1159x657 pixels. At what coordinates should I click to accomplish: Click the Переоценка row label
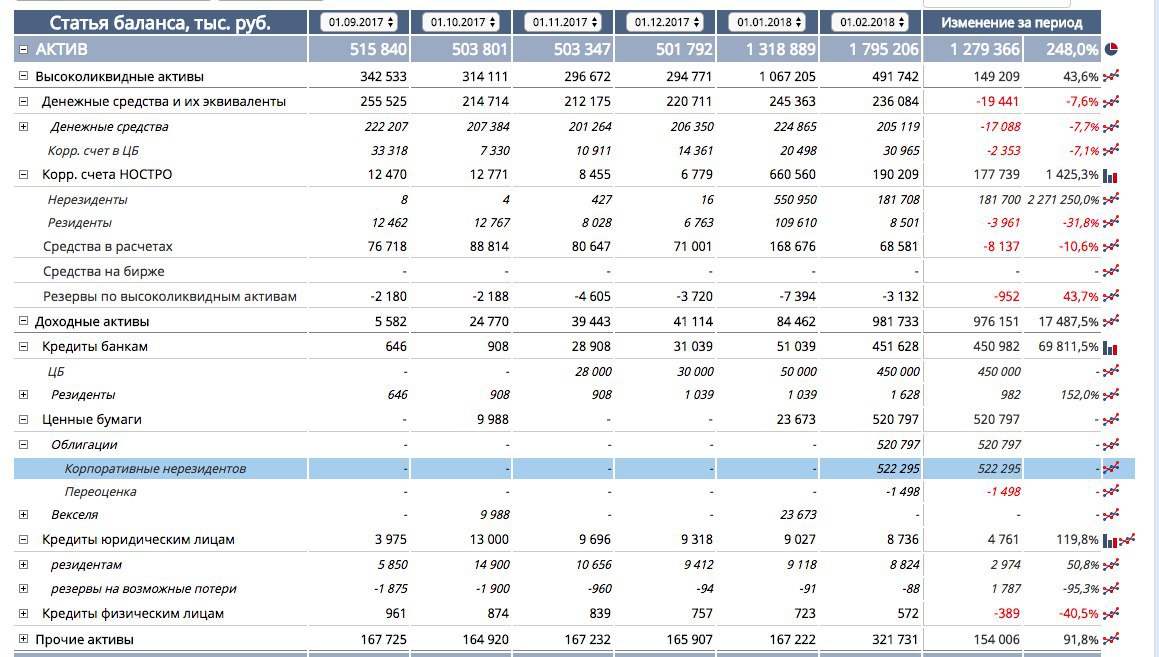tap(101, 491)
